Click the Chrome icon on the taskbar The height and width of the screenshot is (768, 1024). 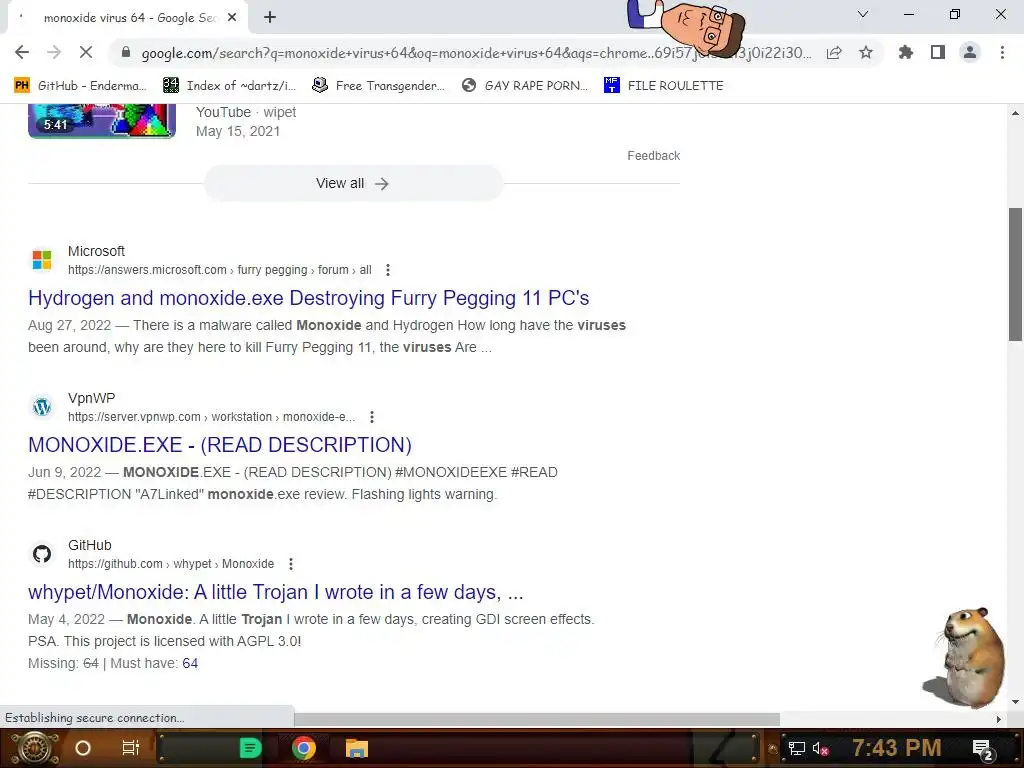304,748
